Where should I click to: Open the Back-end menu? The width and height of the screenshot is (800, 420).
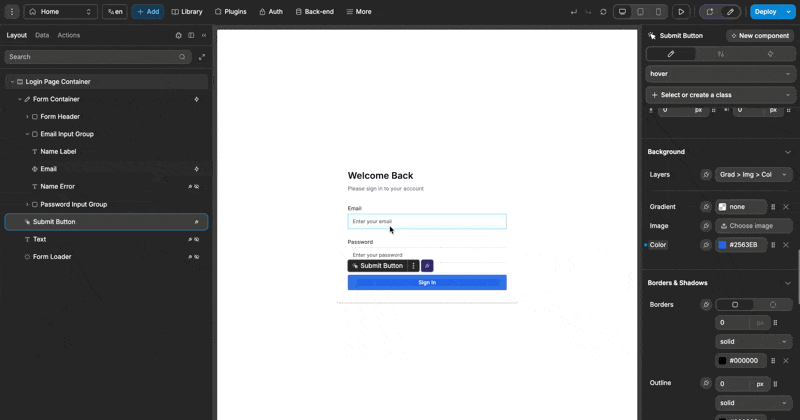tap(315, 12)
